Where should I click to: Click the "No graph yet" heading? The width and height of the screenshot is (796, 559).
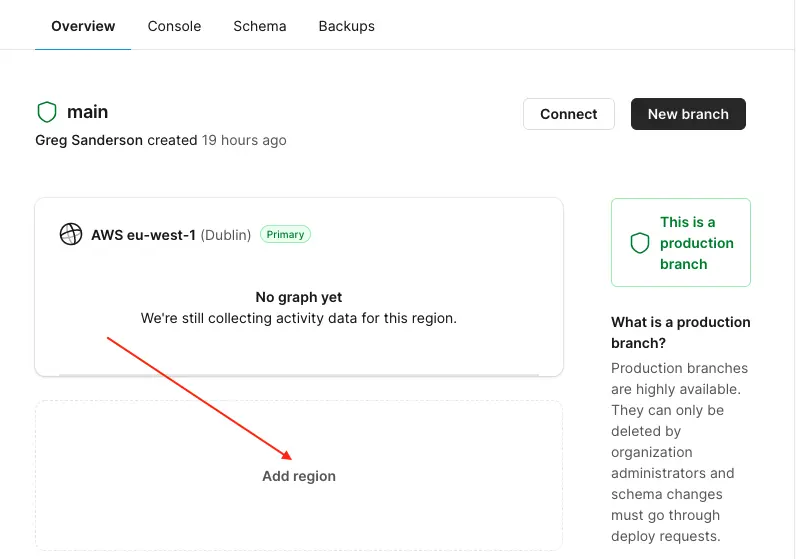[298, 297]
